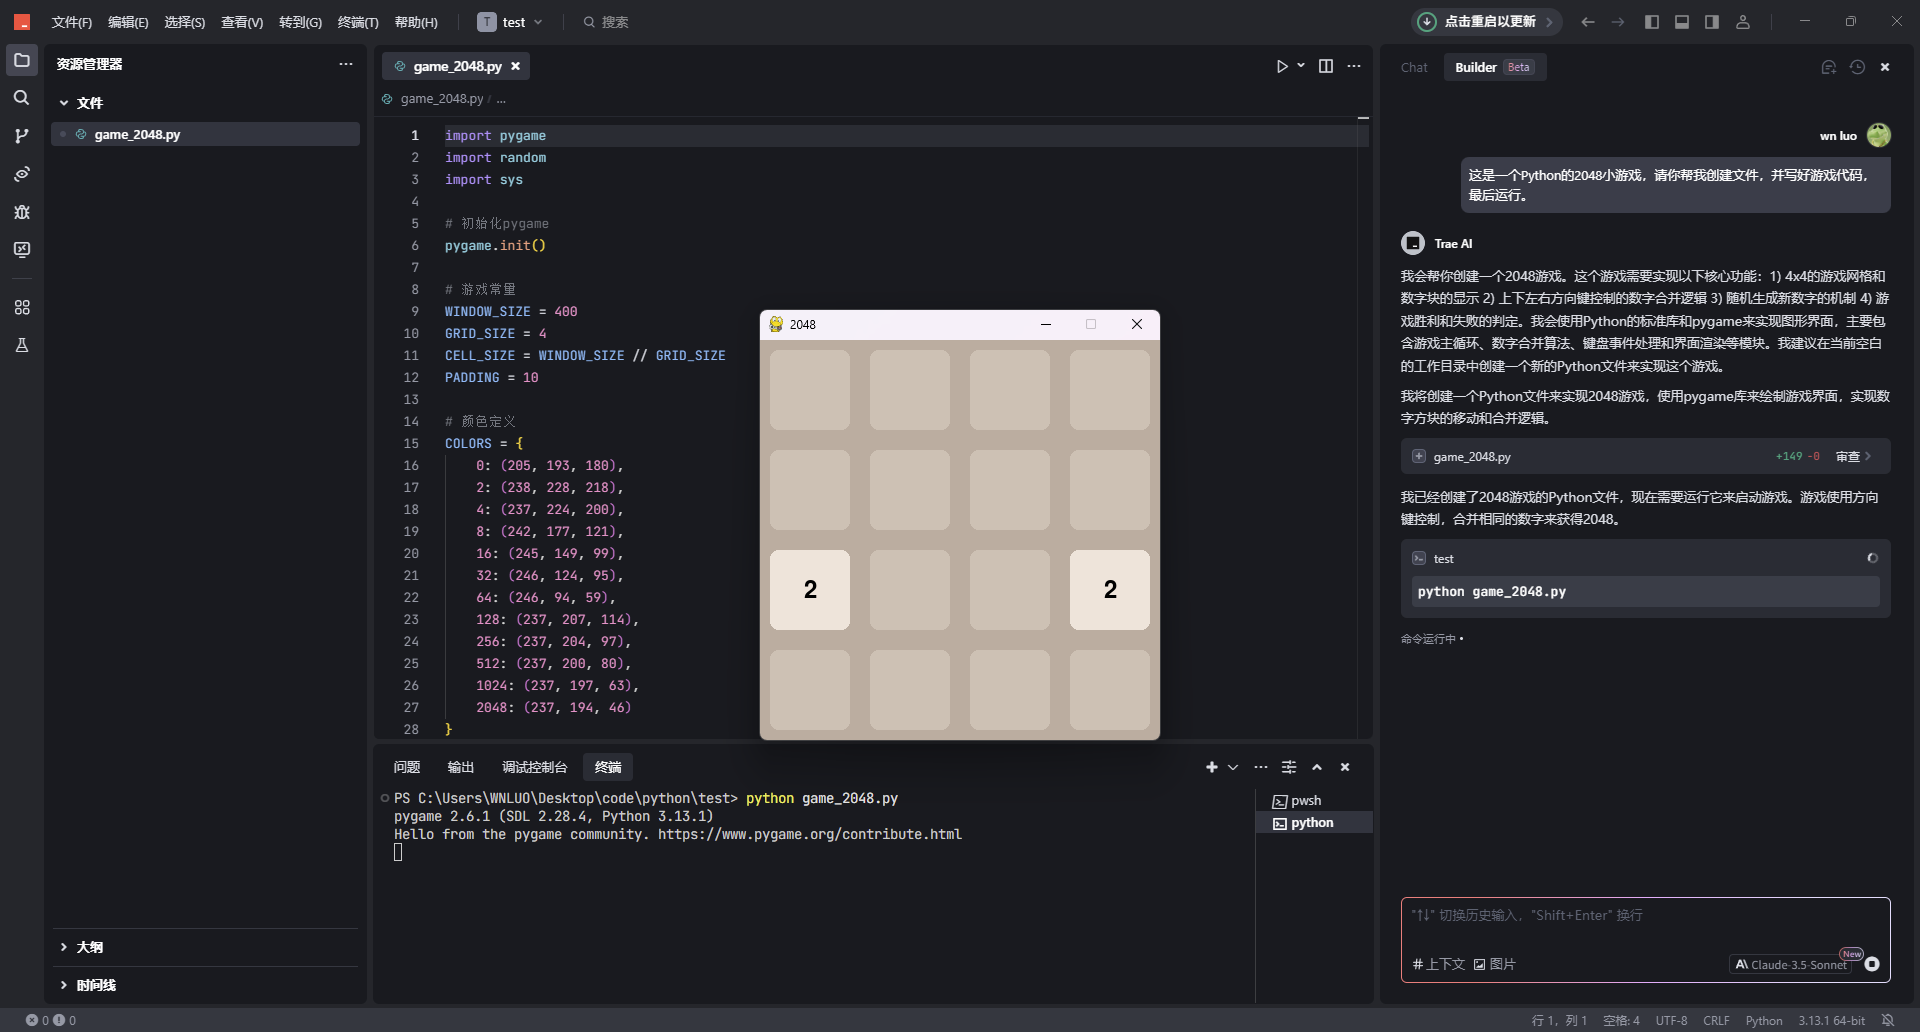
Task: Change CRLF line ending in status bar
Action: [x=1716, y=1020]
